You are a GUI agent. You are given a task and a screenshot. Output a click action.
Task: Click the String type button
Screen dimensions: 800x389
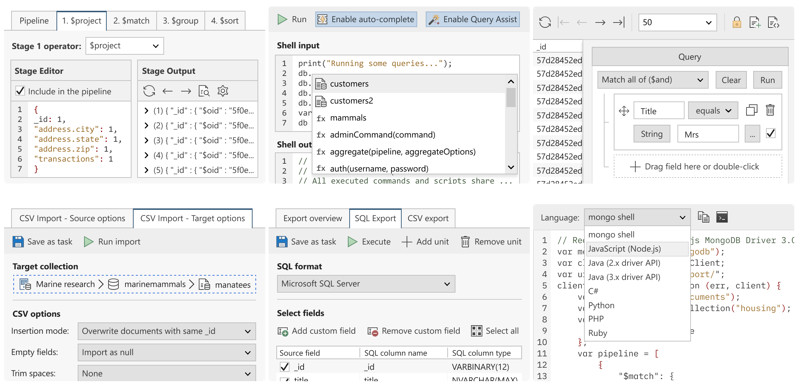click(x=651, y=134)
